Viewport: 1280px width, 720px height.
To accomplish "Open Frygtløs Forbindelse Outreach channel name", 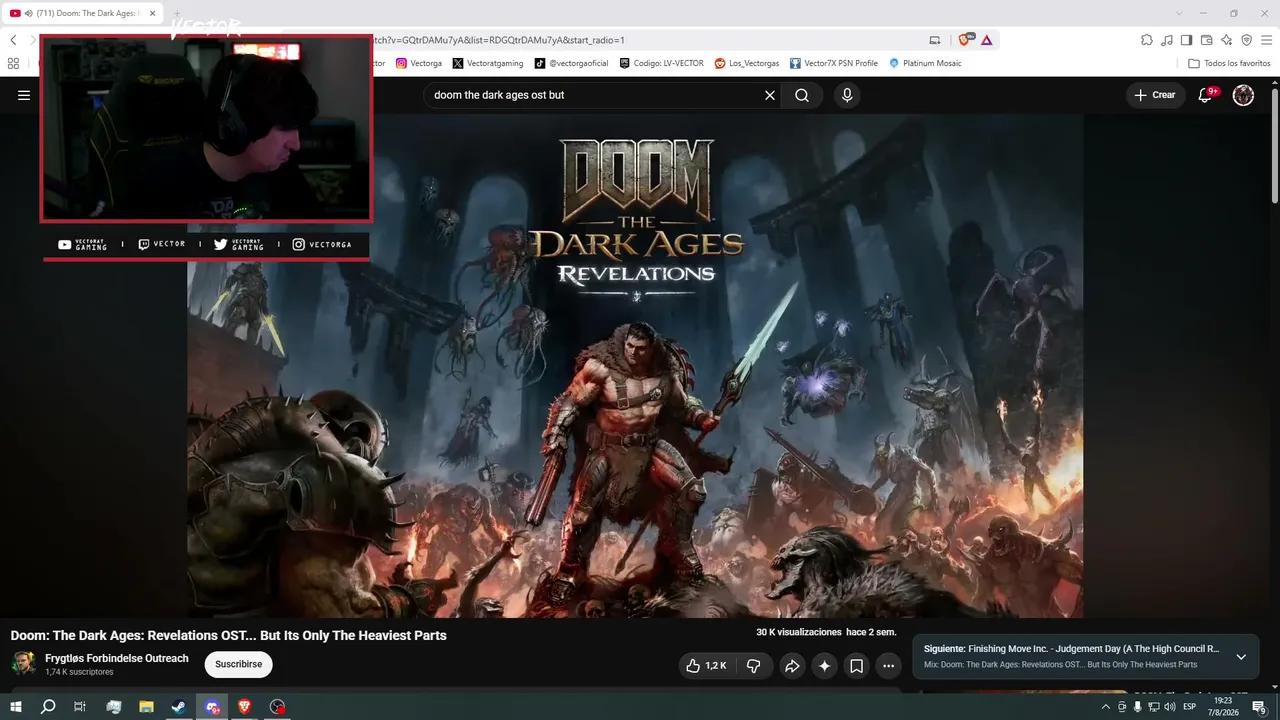I will [117, 658].
